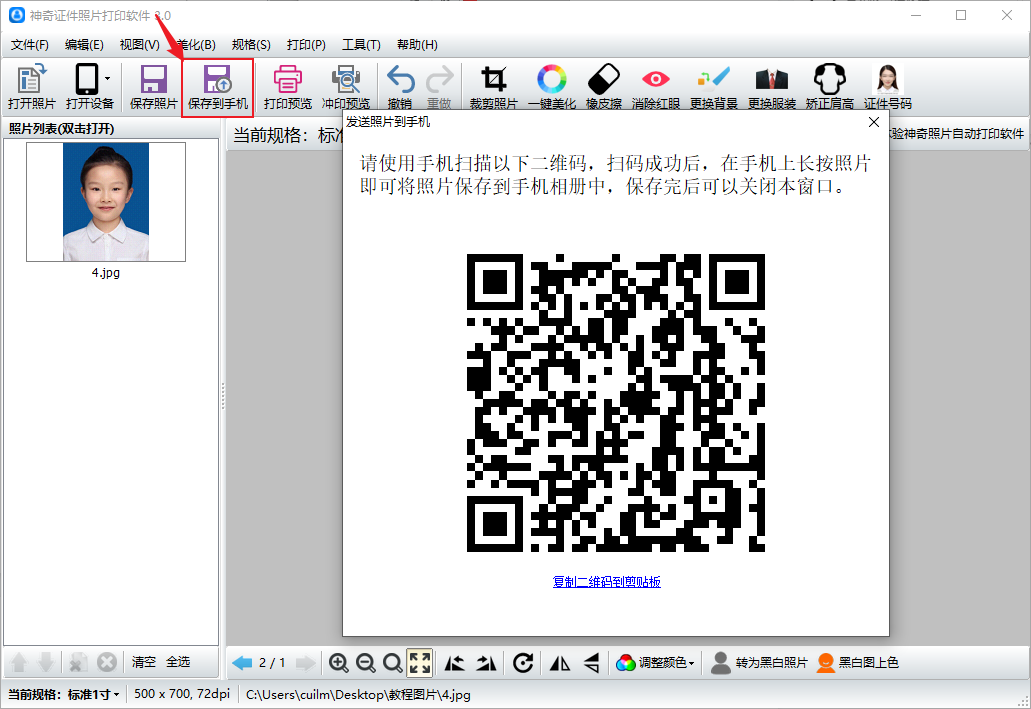Click the gray delete X circle icon
Image resolution: width=1031 pixels, height=709 pixels.
(107, 662)
